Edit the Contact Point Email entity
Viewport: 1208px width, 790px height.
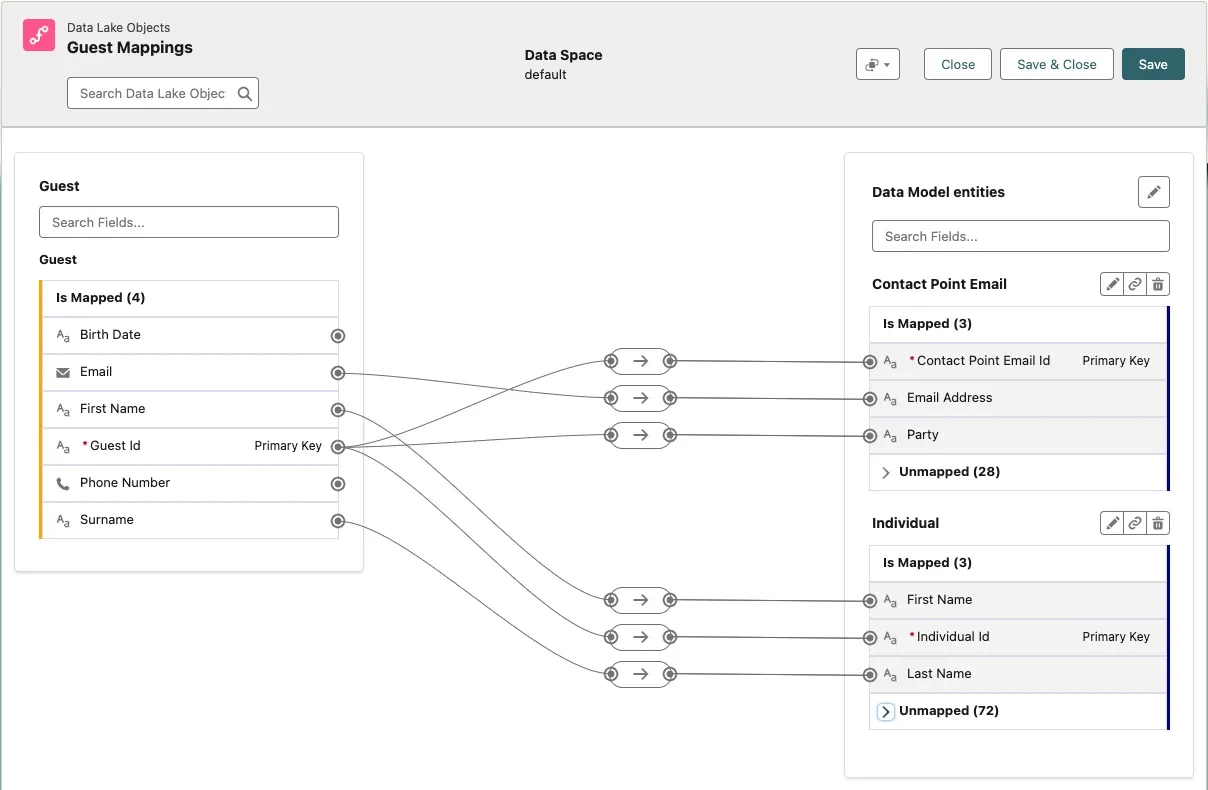pyautogui.click(x=1111, y=285)
